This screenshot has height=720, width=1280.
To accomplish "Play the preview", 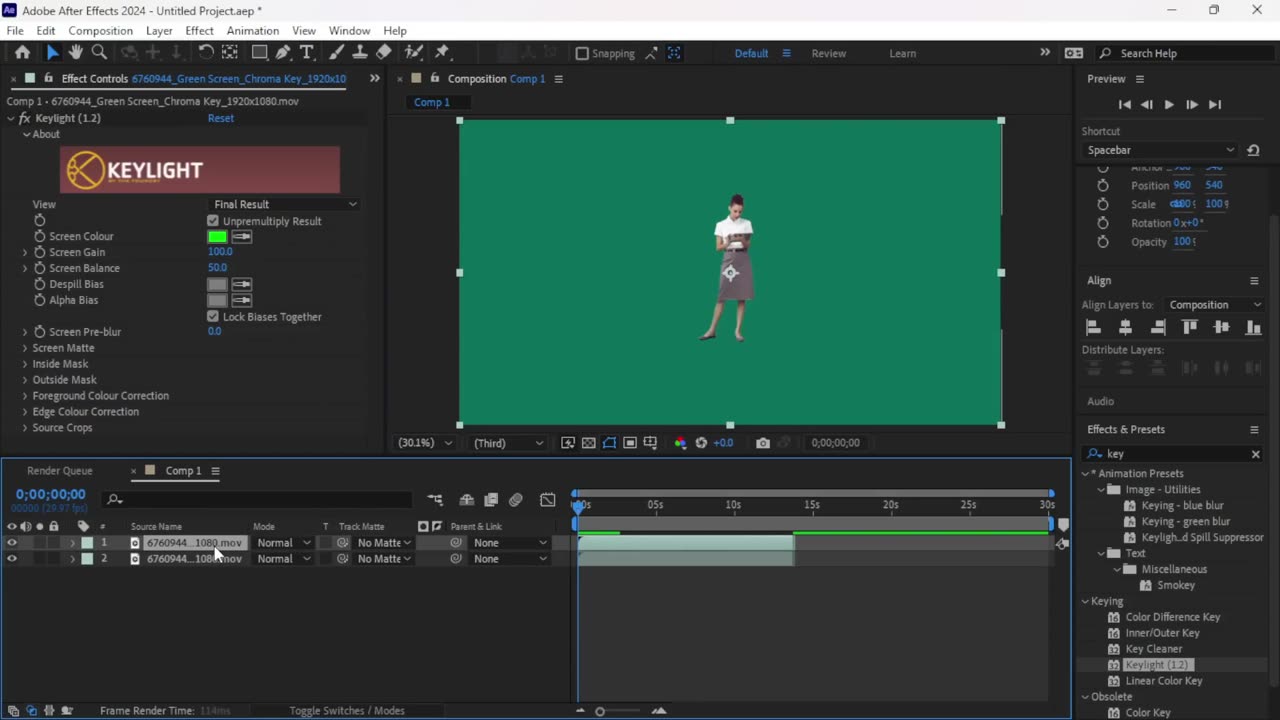I will coord(1168,104).
